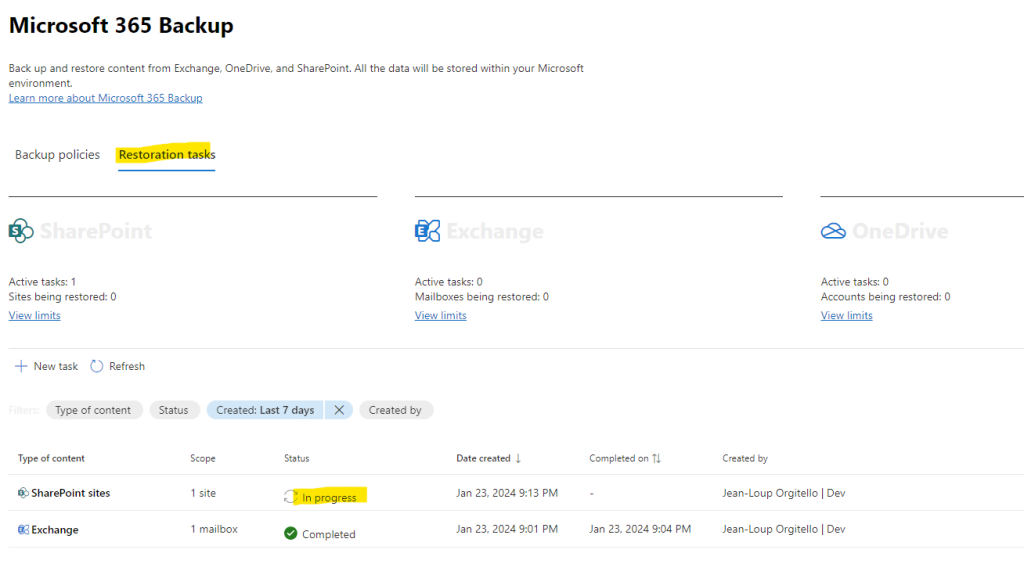1024x571 pixels.
Task: Click the Exchange logo icon
Action: tap(427, 231)
